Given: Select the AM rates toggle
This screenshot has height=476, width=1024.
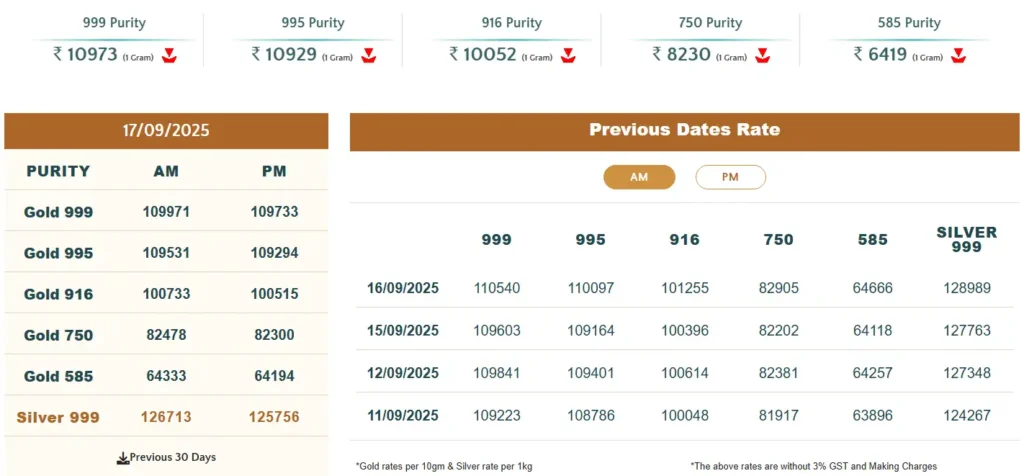Looking at the screenshot, I should point(639,177).
